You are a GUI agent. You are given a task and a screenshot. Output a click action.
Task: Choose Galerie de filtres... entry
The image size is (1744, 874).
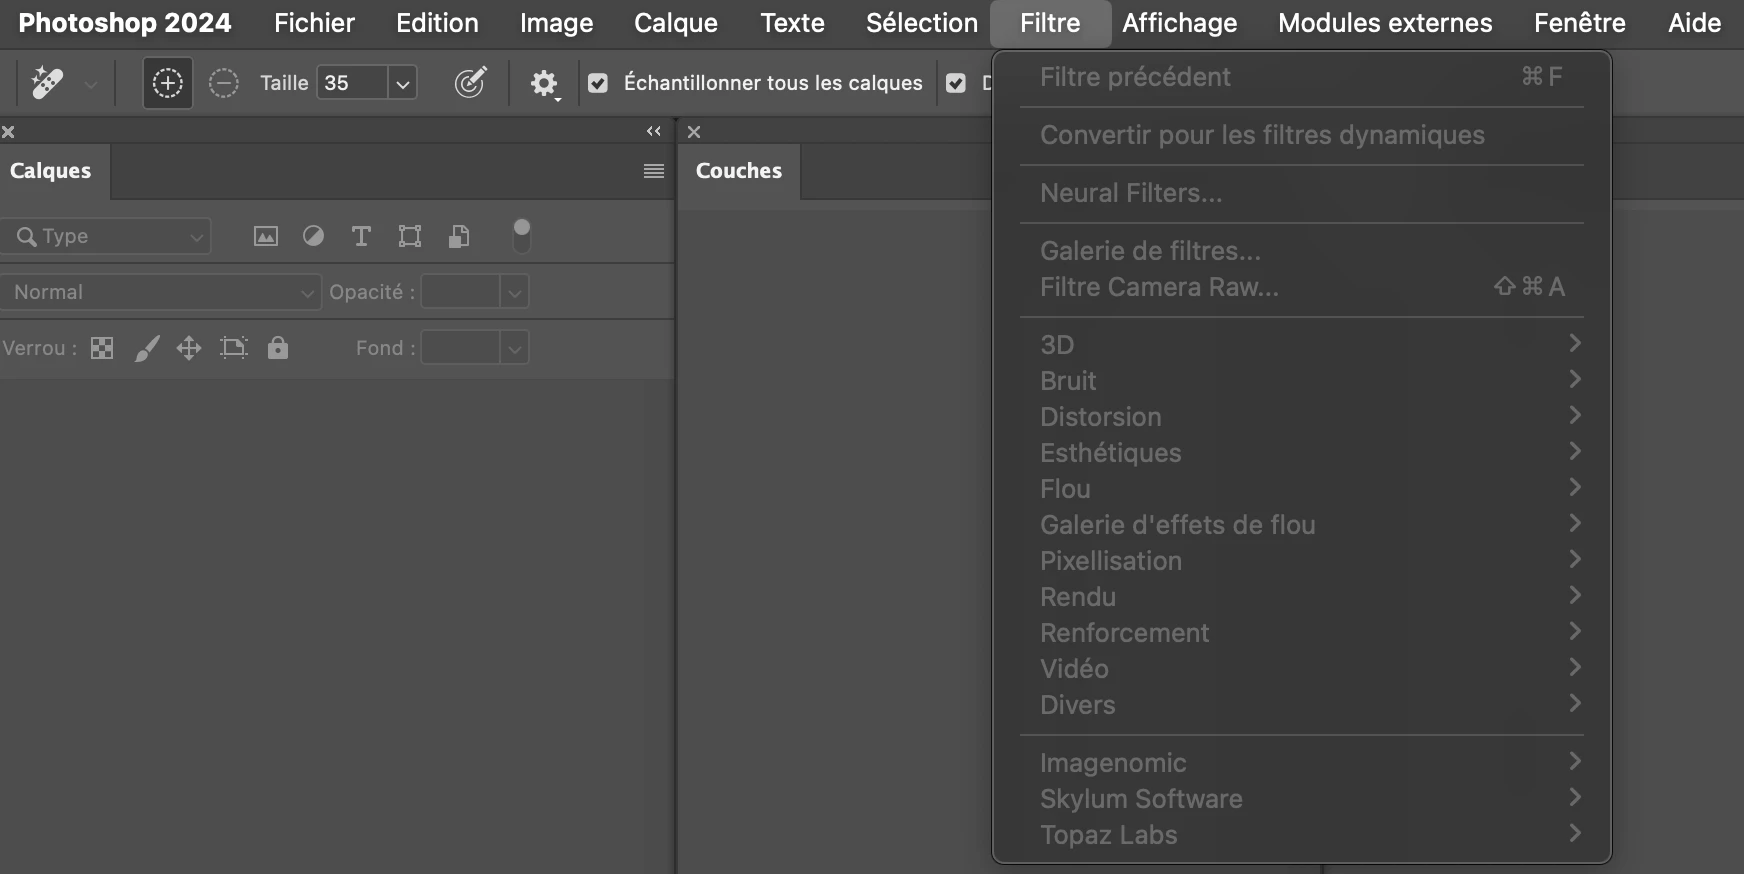coord(1301,251)
